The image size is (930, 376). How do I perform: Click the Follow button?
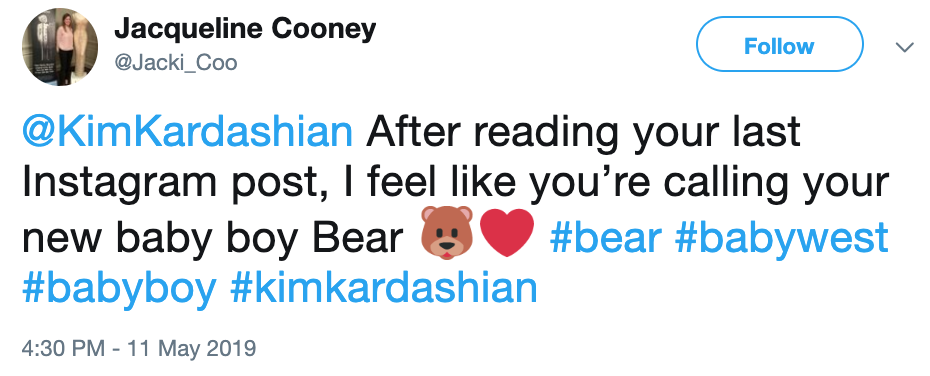point(779,44)
